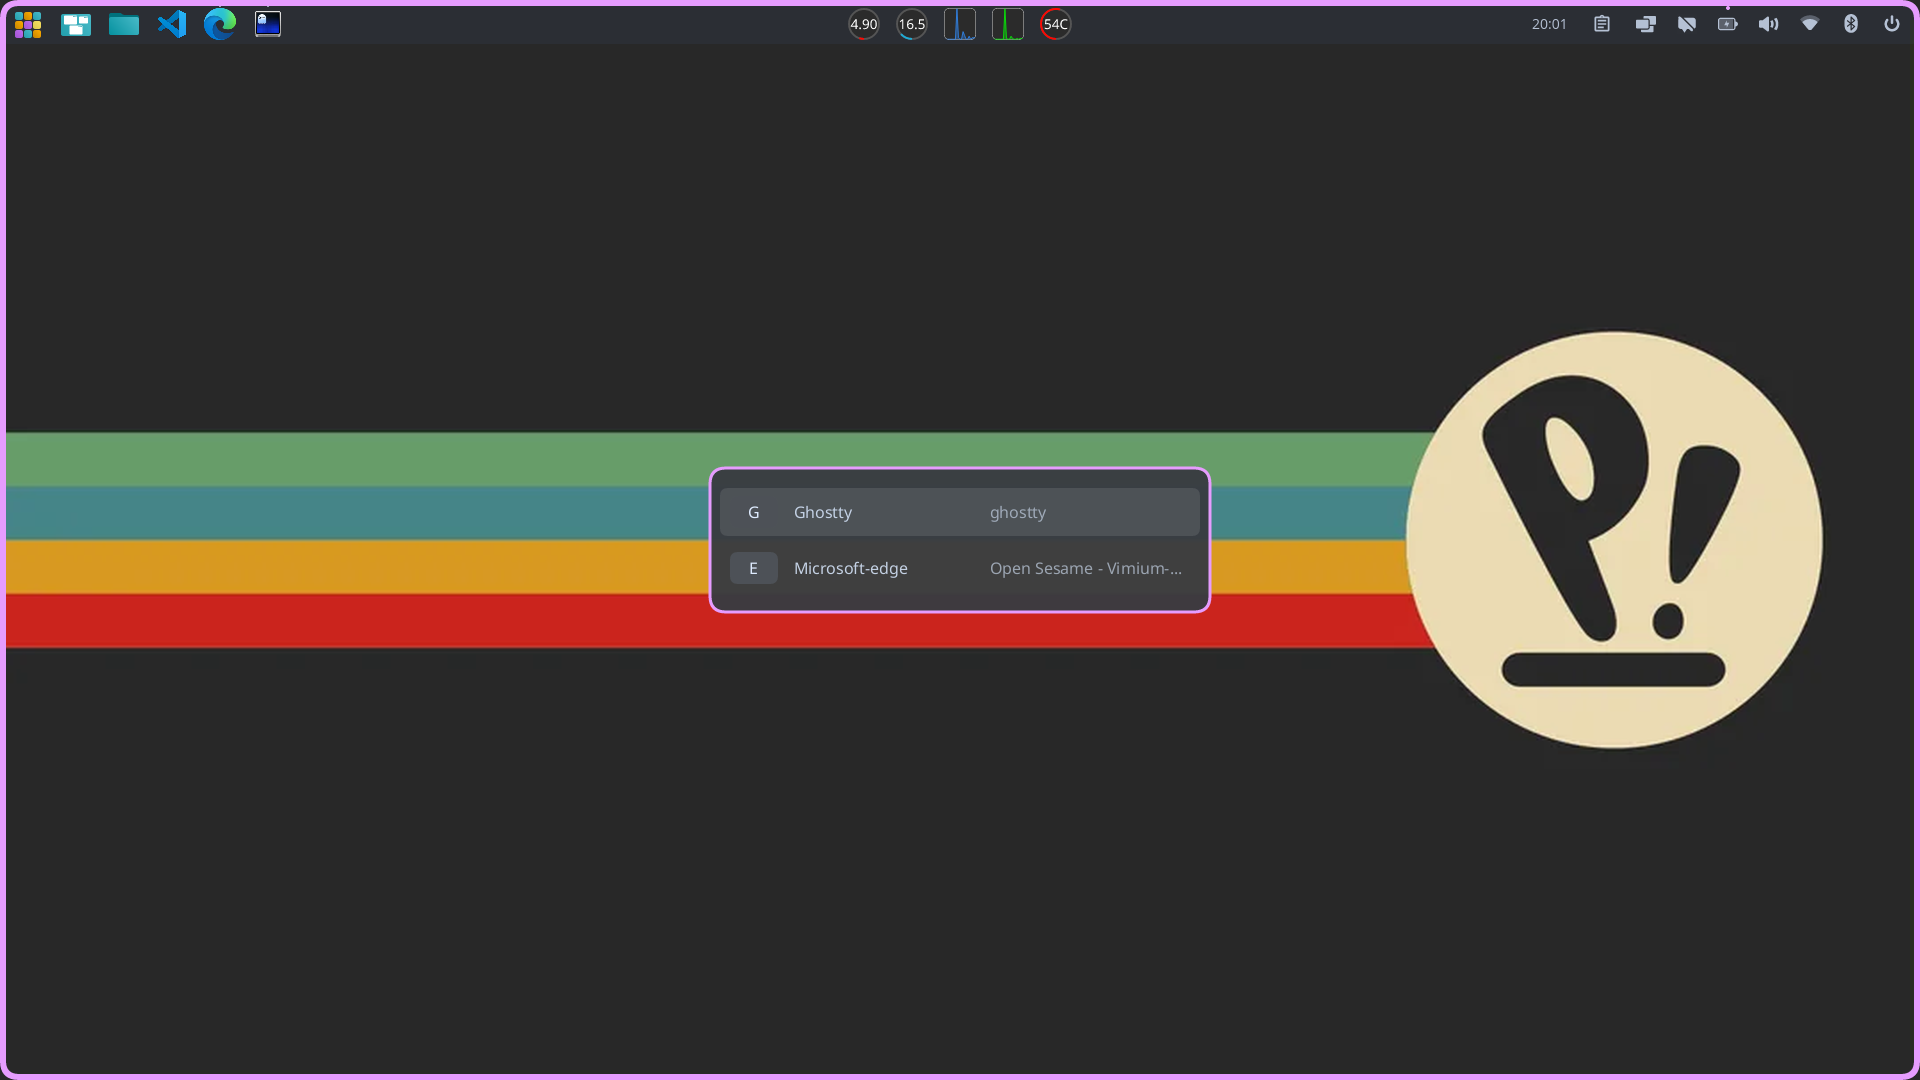This screenshot has width=1920, height=1080.
Task: Open the workspaces overview applet
Action: [x=76, y=24]
